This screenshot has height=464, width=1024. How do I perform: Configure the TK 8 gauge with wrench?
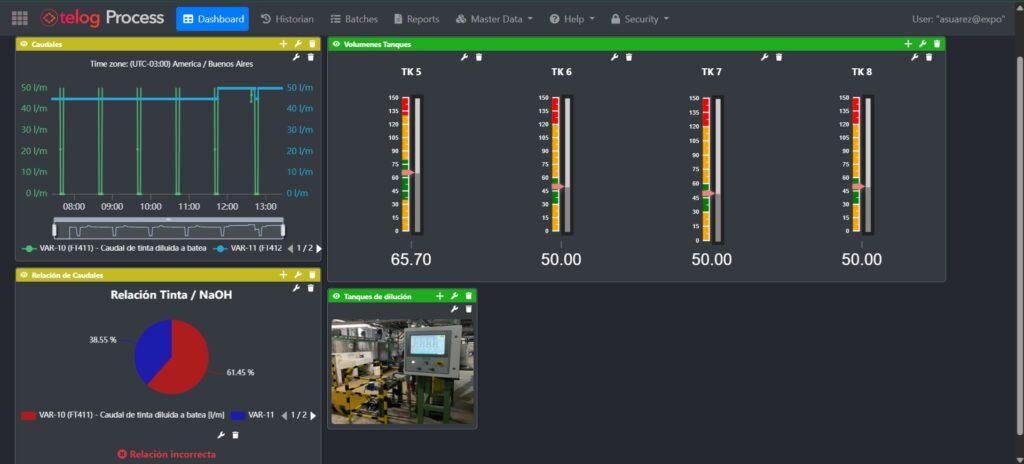914,57
